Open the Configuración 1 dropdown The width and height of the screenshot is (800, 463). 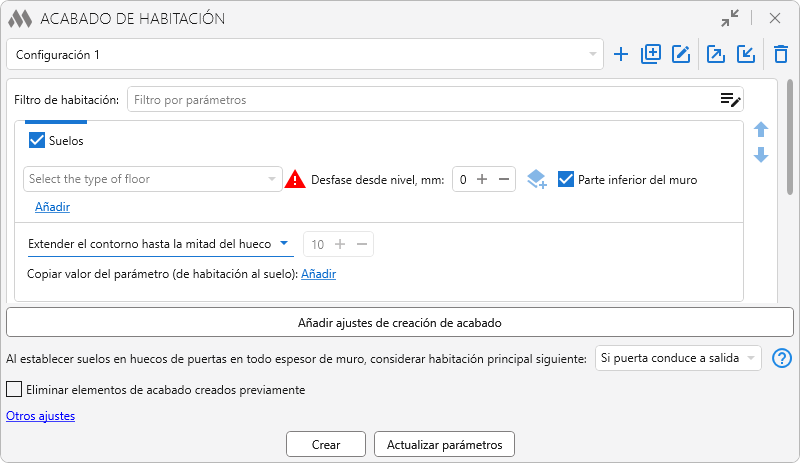pyautogui.click(x=305, y=55)
